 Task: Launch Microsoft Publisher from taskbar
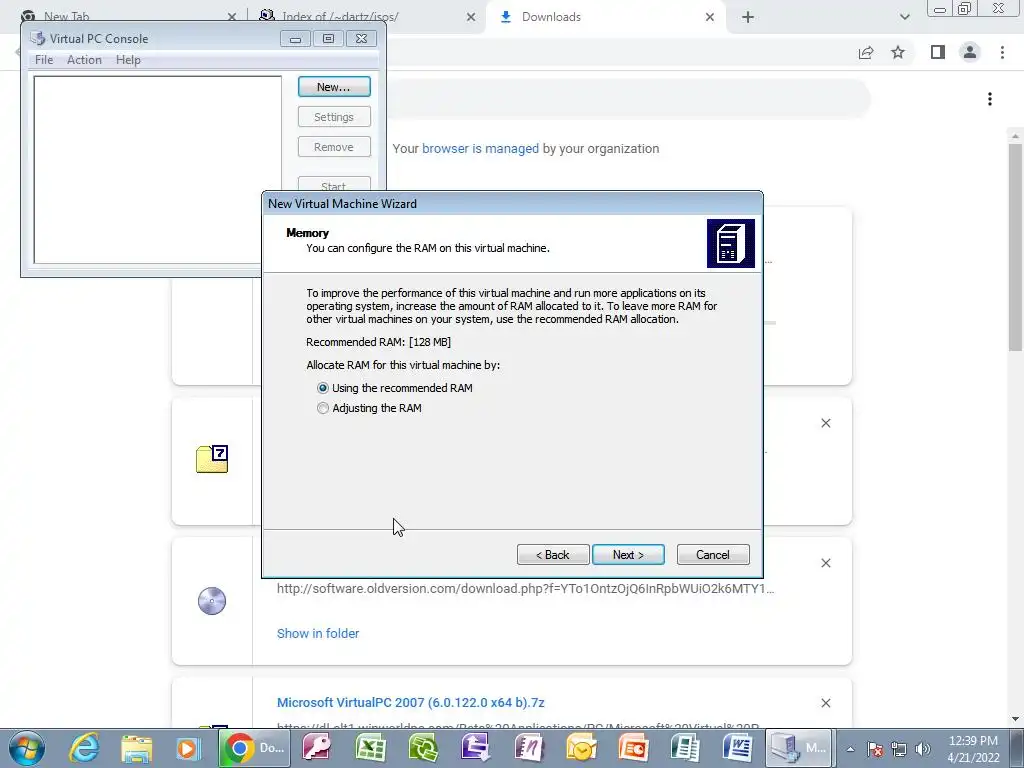pos(685,748)
